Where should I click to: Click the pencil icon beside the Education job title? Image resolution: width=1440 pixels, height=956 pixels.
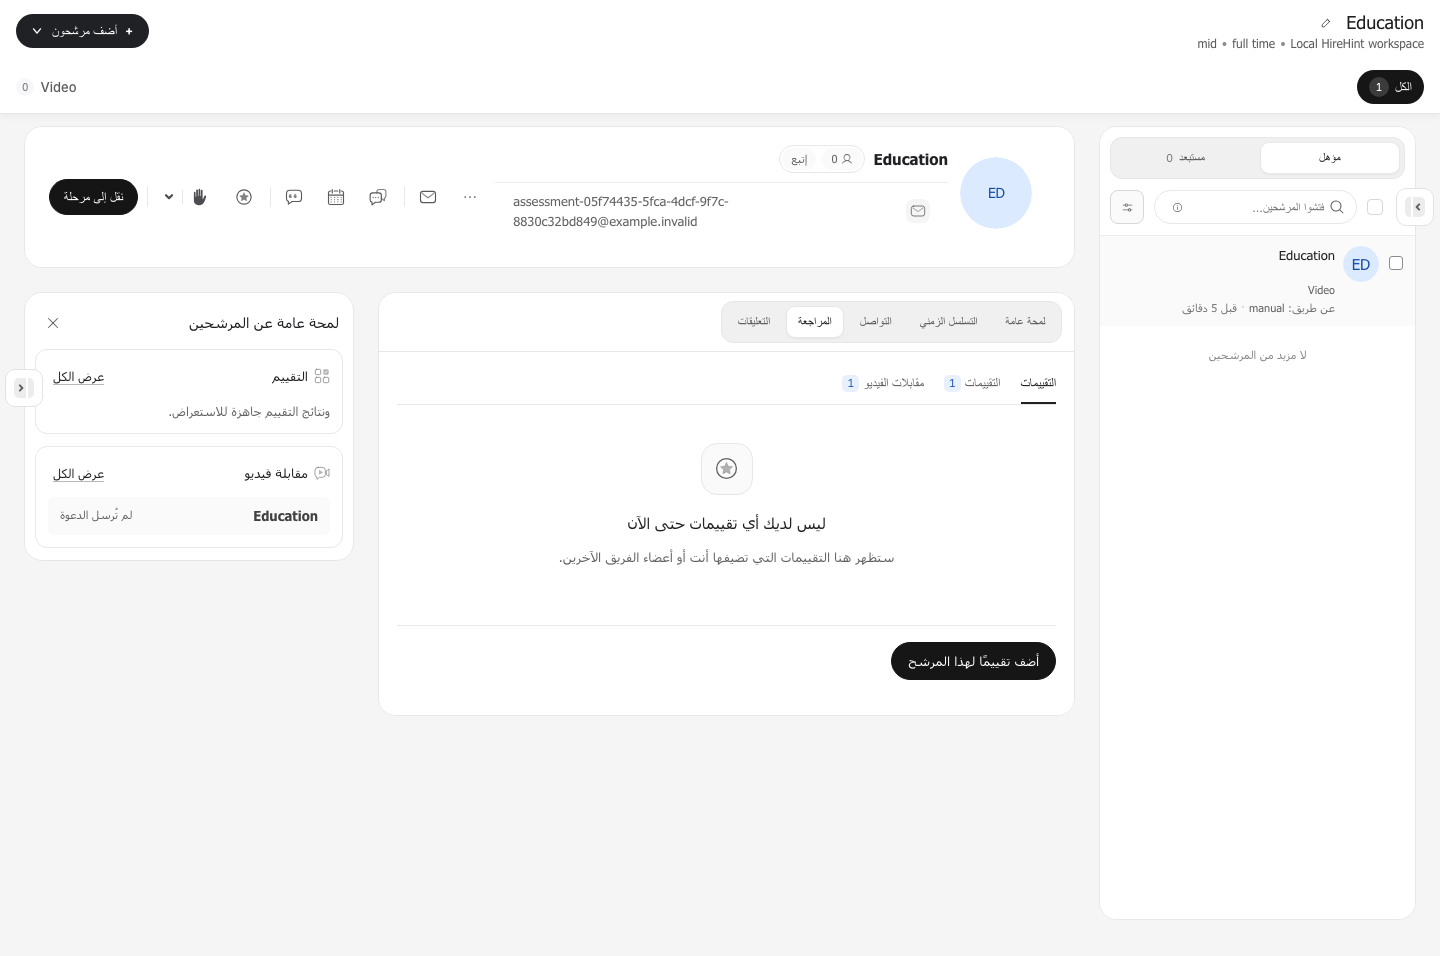coord(1326,23)
